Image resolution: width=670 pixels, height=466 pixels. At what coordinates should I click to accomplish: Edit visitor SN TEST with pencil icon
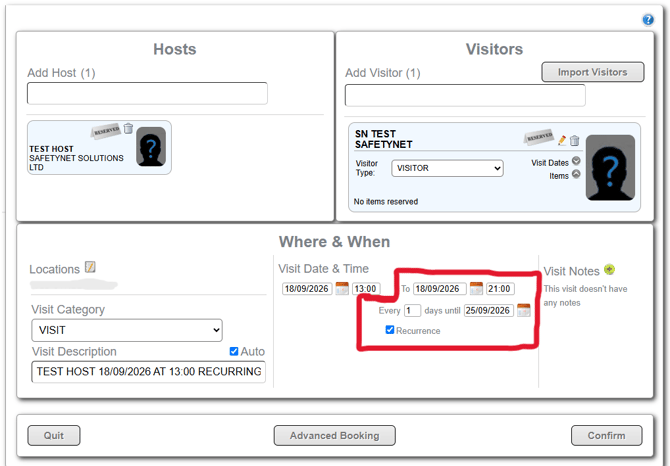562,140
